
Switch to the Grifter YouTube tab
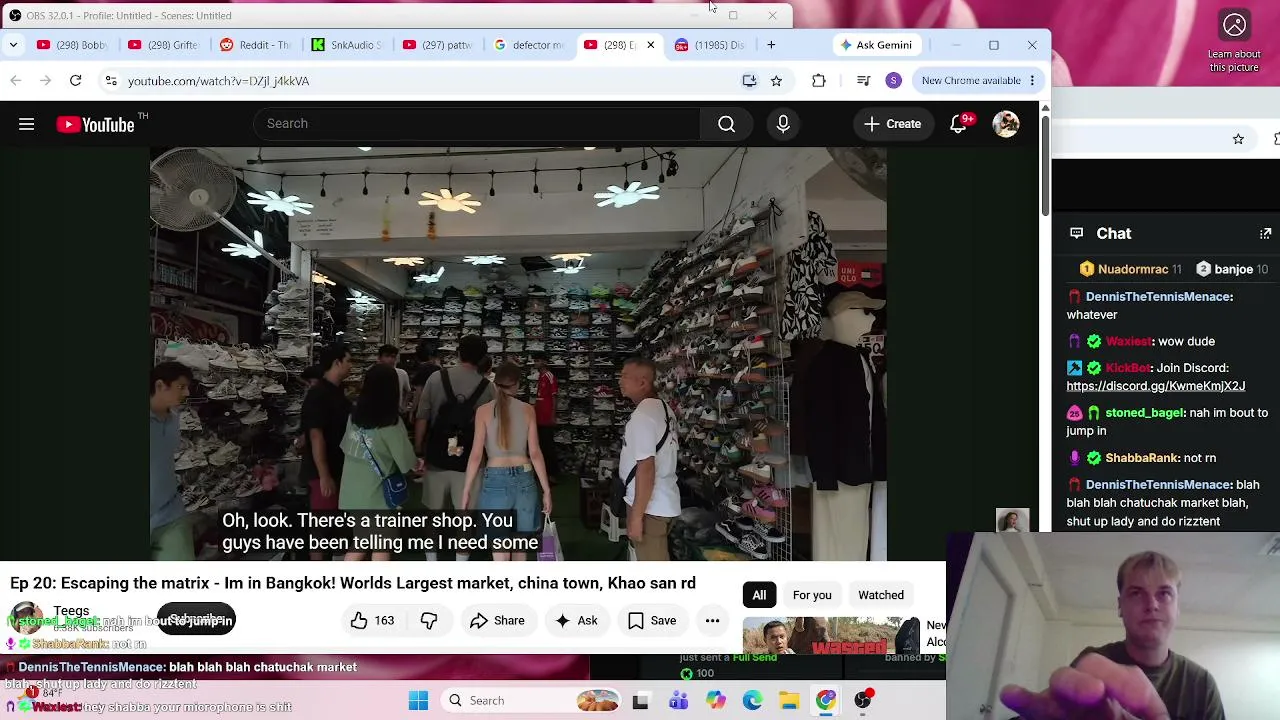pyautogui.click(x=163, y=45)
